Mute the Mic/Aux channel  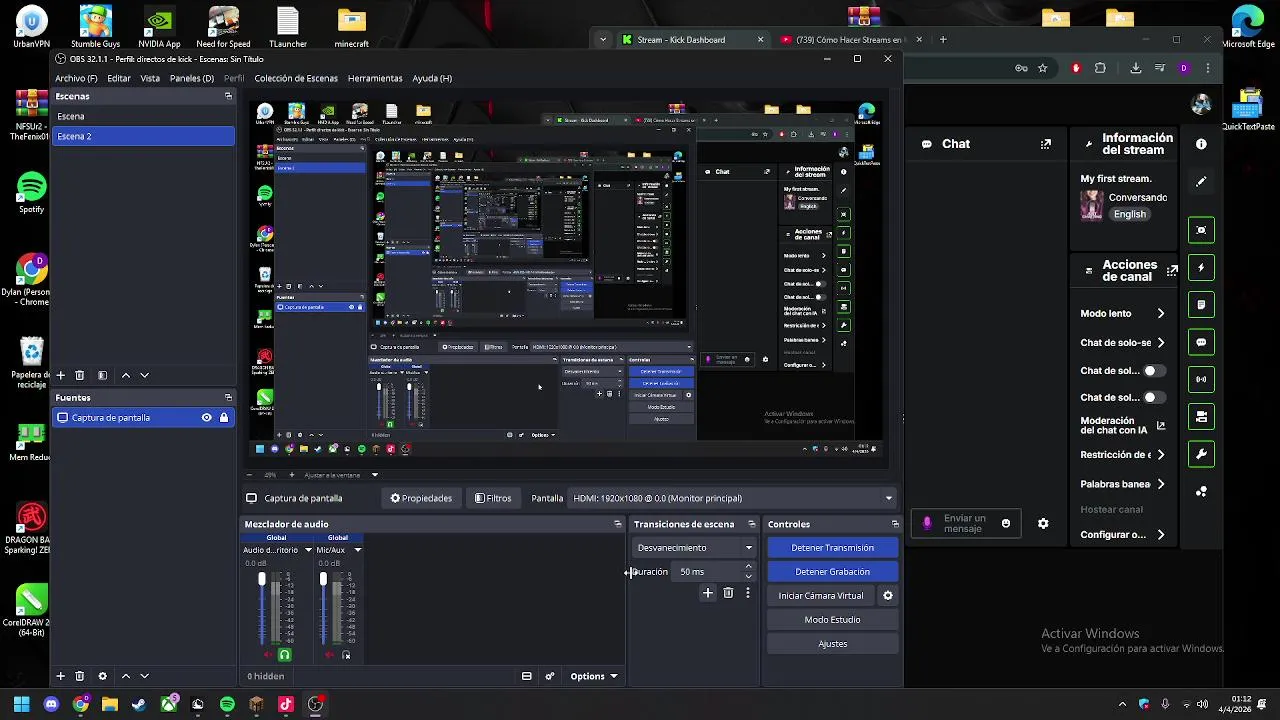tap(329, 655)
